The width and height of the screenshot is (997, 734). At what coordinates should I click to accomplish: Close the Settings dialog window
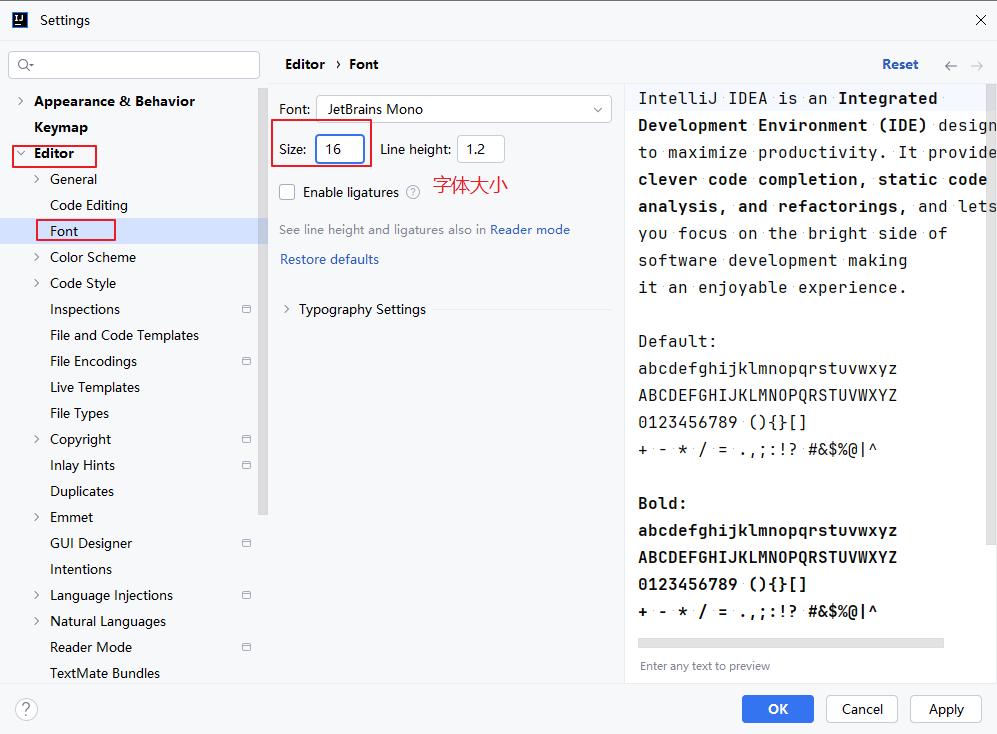pos(980,20)
